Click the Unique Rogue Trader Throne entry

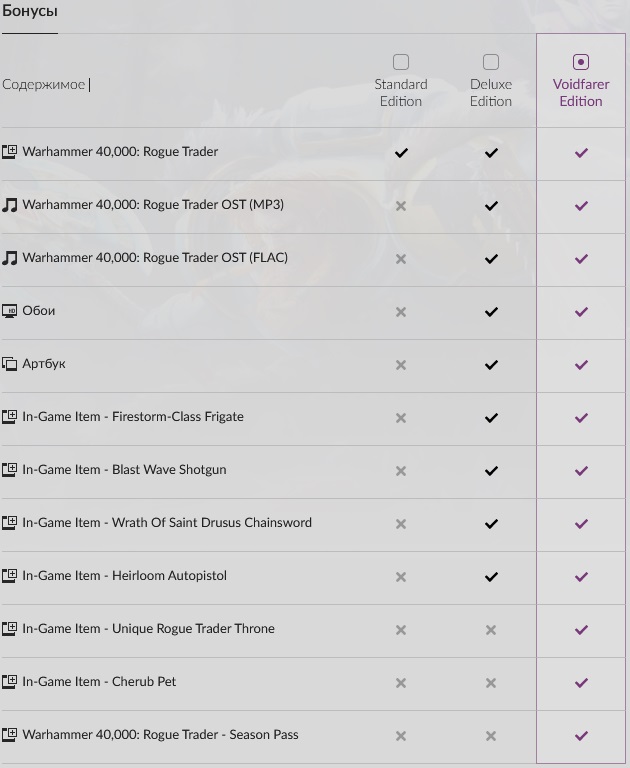[148, 629]
